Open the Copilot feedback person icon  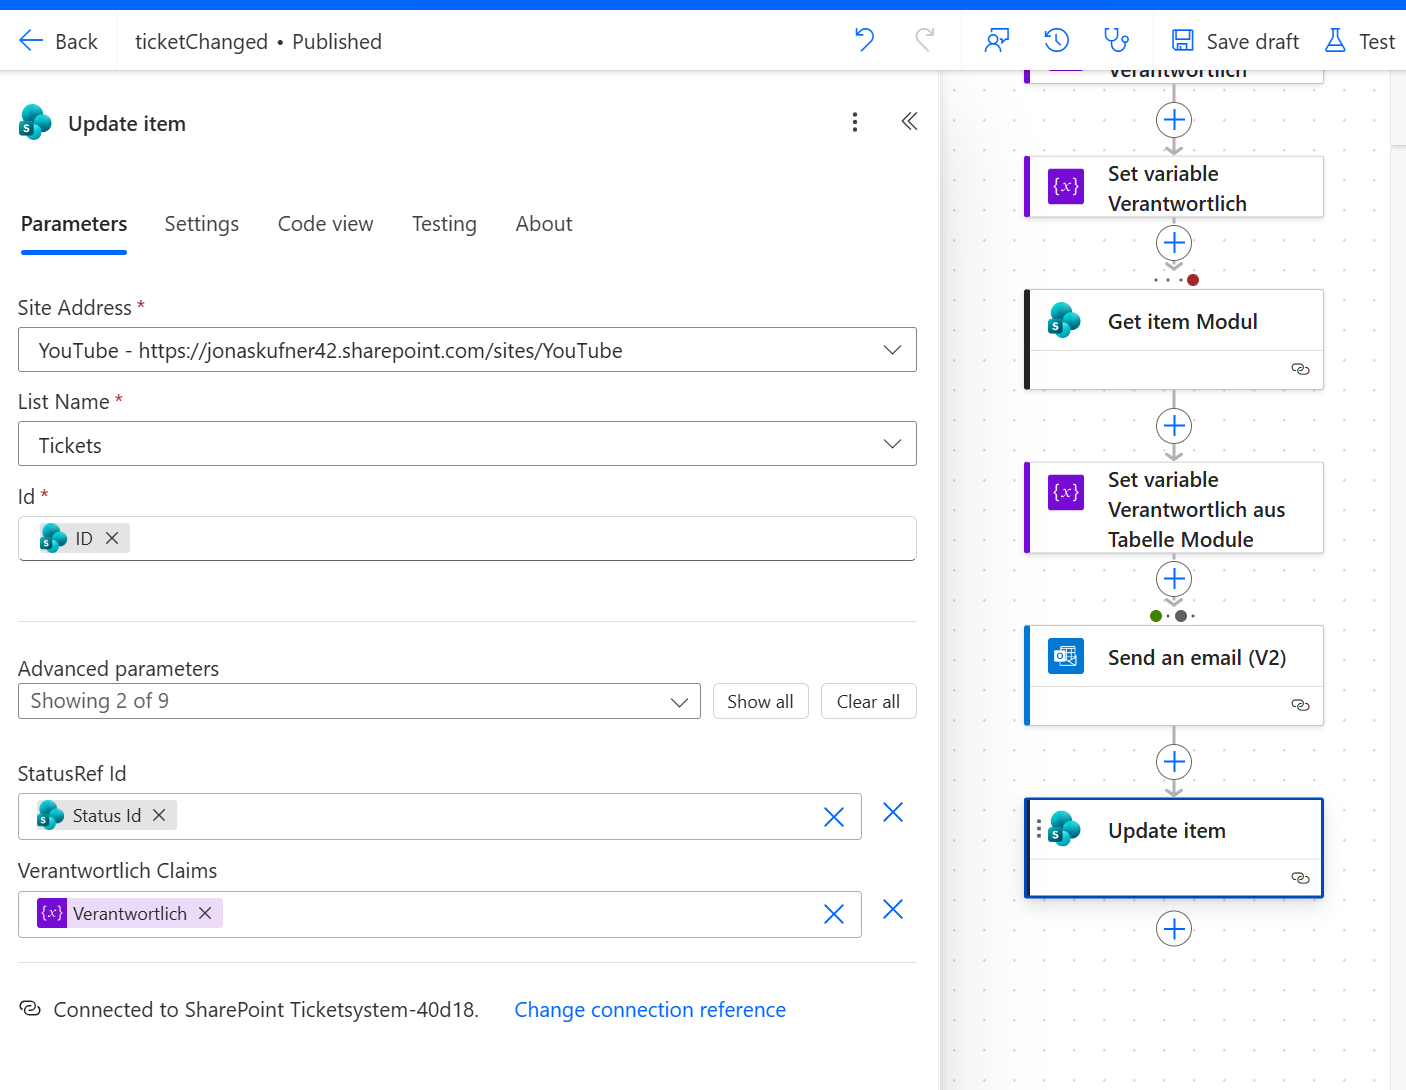pyautogui.click(x=996, y=41)
